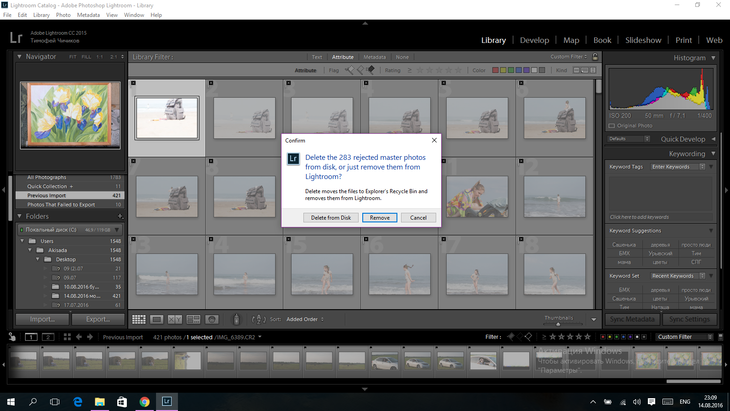Open toolbar content dropdown arrow
This screenshot has width=730, height=411.
[x=594, y=320]
